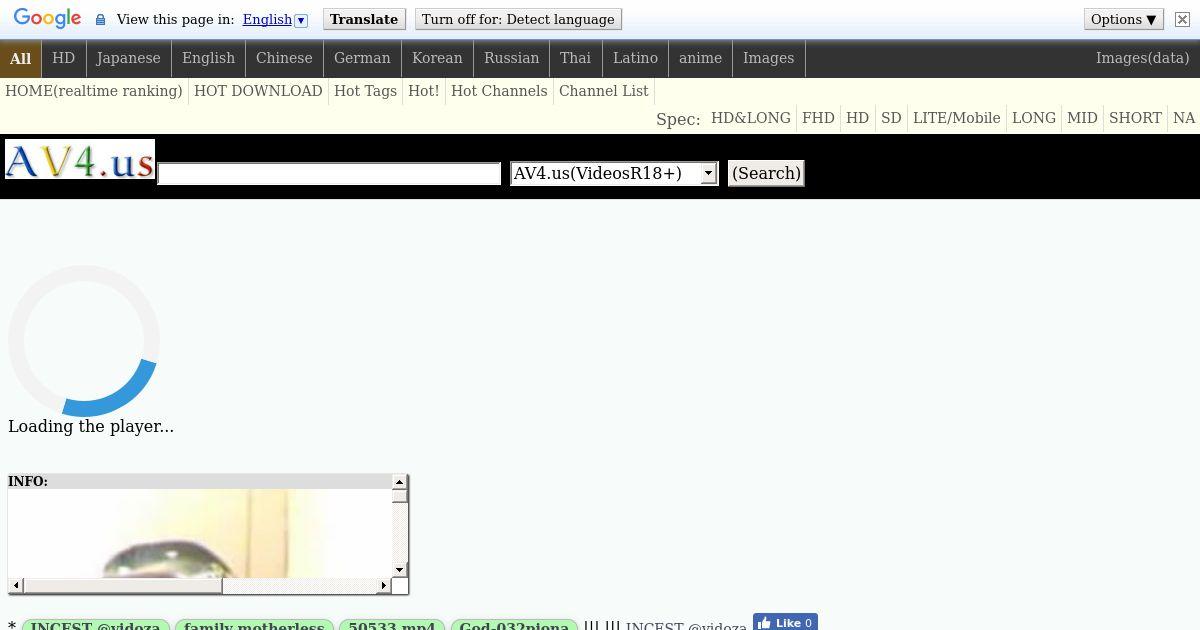This screenshot has width=1200, height=630.
Task: Filter by SHORT spec
Action: point(1135,118)
